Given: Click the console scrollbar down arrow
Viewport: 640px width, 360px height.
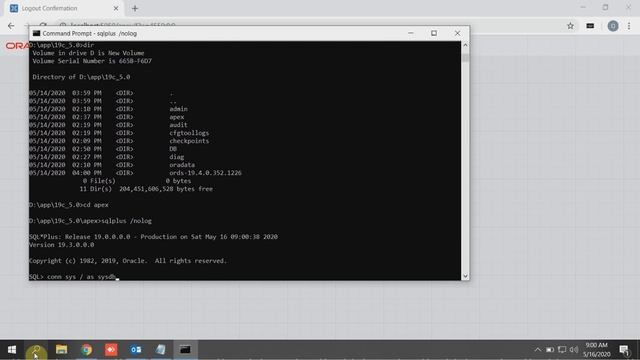Looking at the screenshot, I should (465, 276).
